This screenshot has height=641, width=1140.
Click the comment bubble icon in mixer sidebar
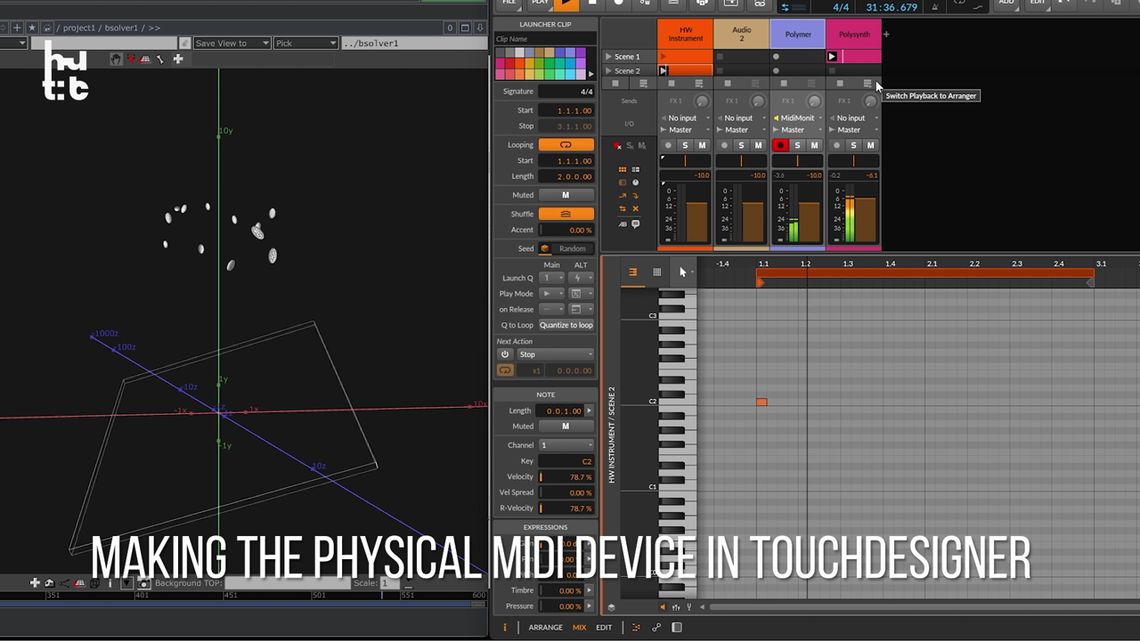pos(635,224)
